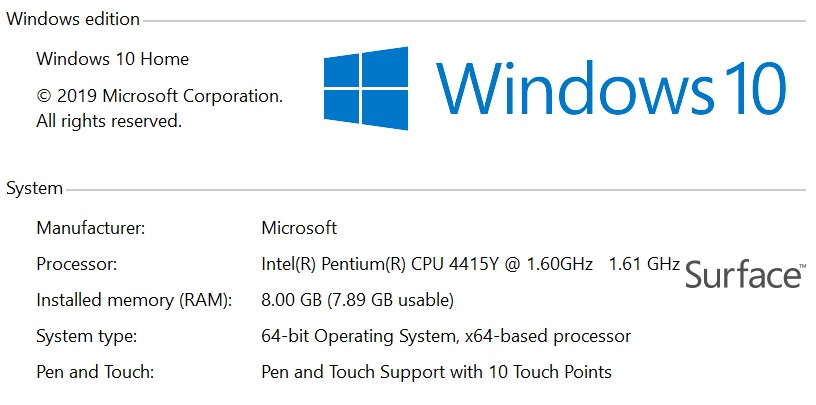Click the 2019 Microsoft Corporation copyright line
Screen dimensions: 816x405
click(x=160, y=96)
